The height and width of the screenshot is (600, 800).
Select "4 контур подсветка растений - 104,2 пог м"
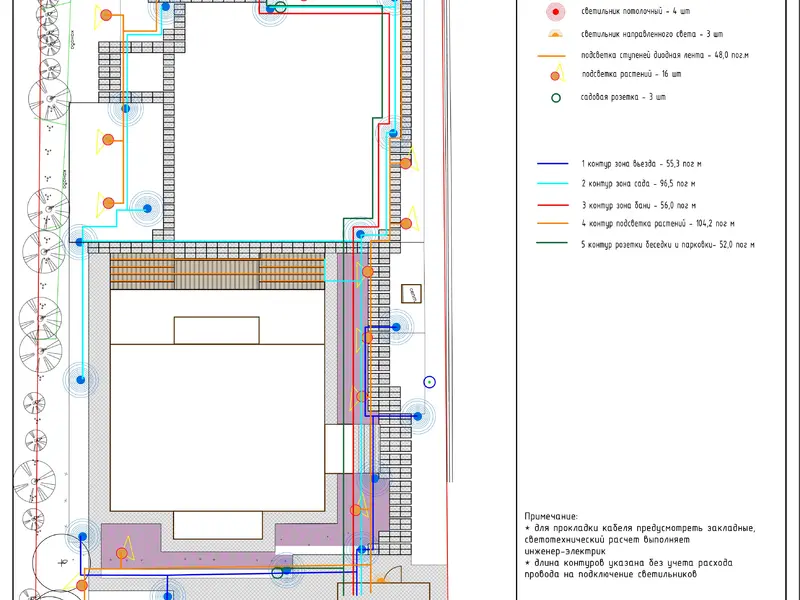[658, 223]
